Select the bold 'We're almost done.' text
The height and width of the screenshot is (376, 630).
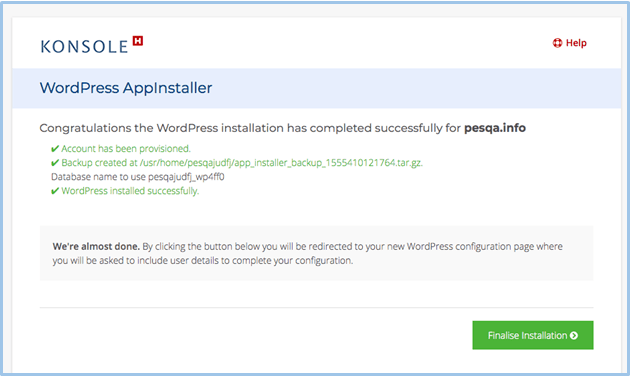pyautogui.click(x=96, y=246)
